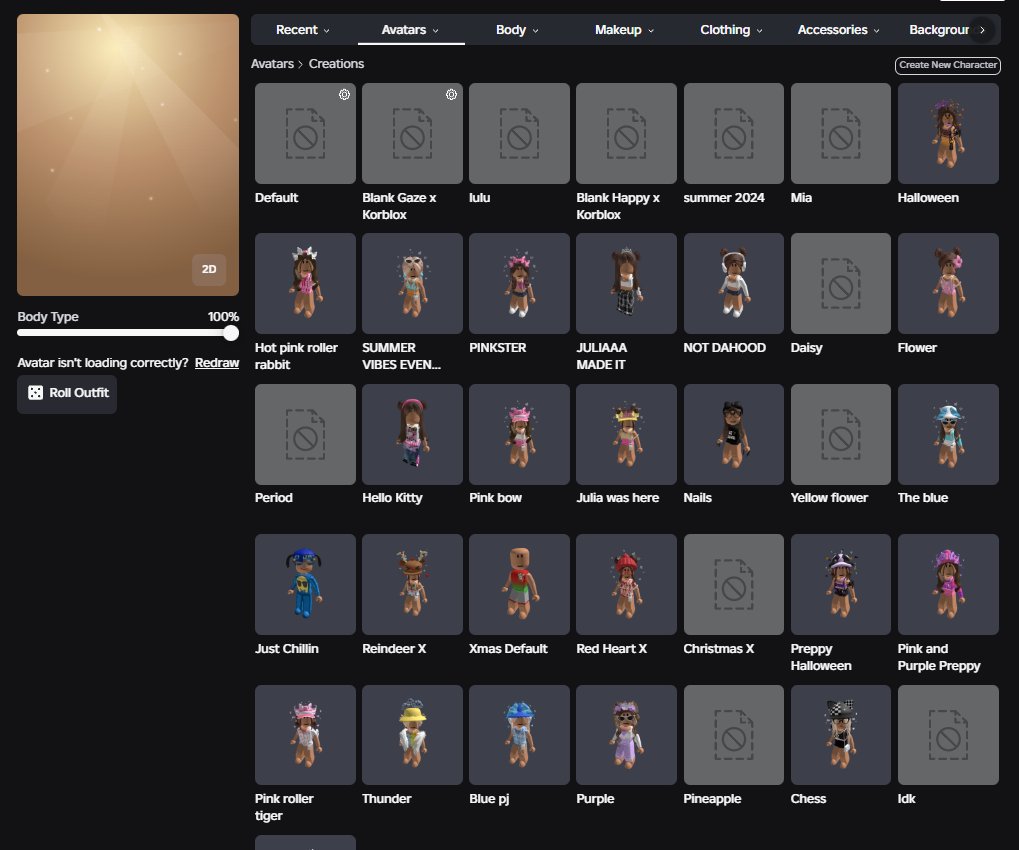The height and width of the screenshot is (850, 1019).
Task: Select the Halloween avatar thumbnail
Action: coord(948,133)
